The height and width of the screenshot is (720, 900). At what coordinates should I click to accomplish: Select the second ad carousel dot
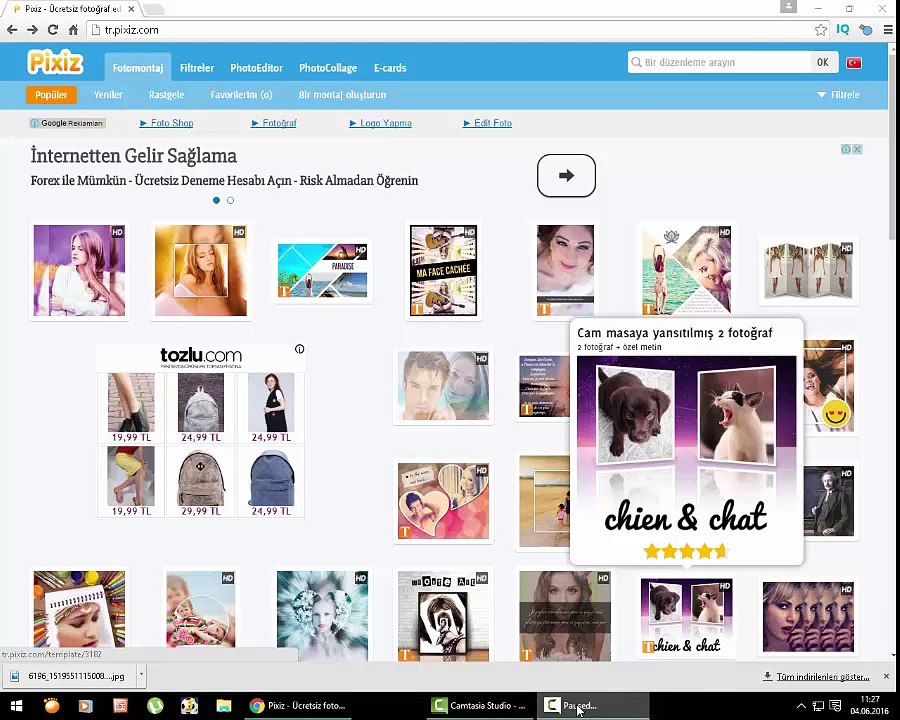click(230, 200)
